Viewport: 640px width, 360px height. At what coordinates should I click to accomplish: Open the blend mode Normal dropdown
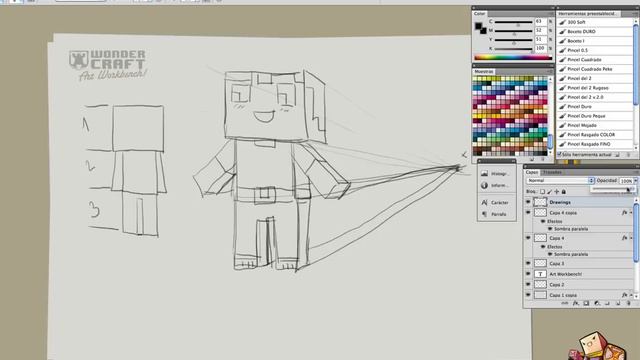tap(560, 180)
